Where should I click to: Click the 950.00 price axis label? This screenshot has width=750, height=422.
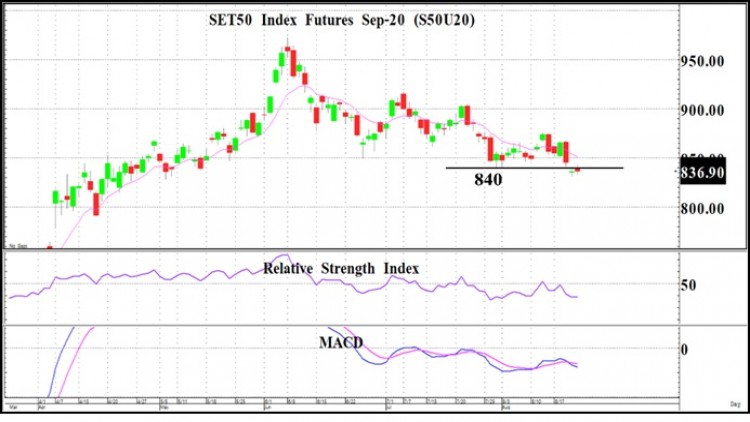coord(702,61)
